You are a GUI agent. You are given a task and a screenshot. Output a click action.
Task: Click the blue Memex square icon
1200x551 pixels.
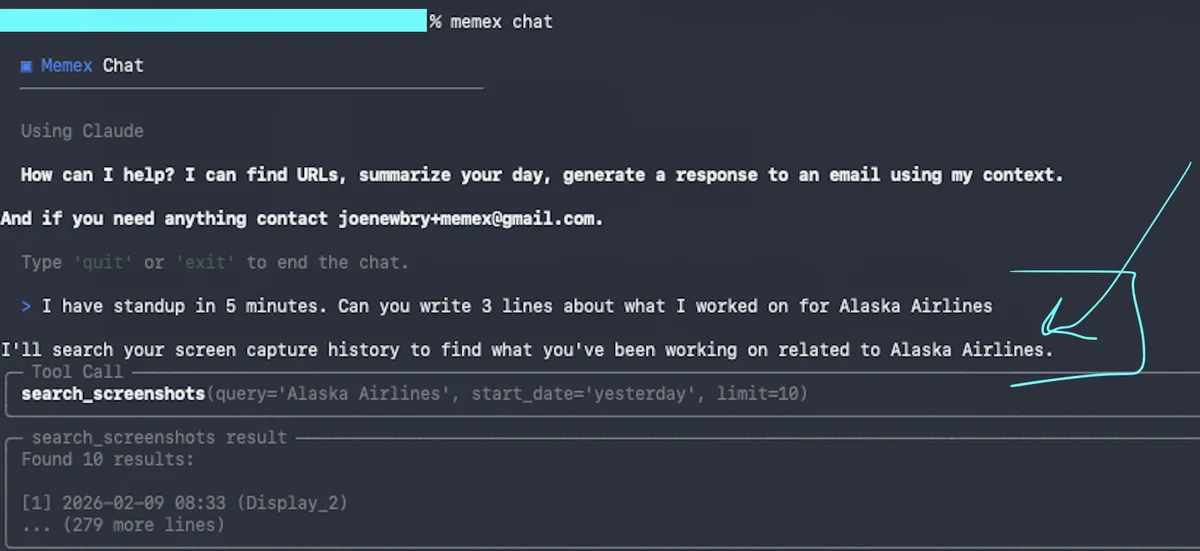click(x=26, y=66)
